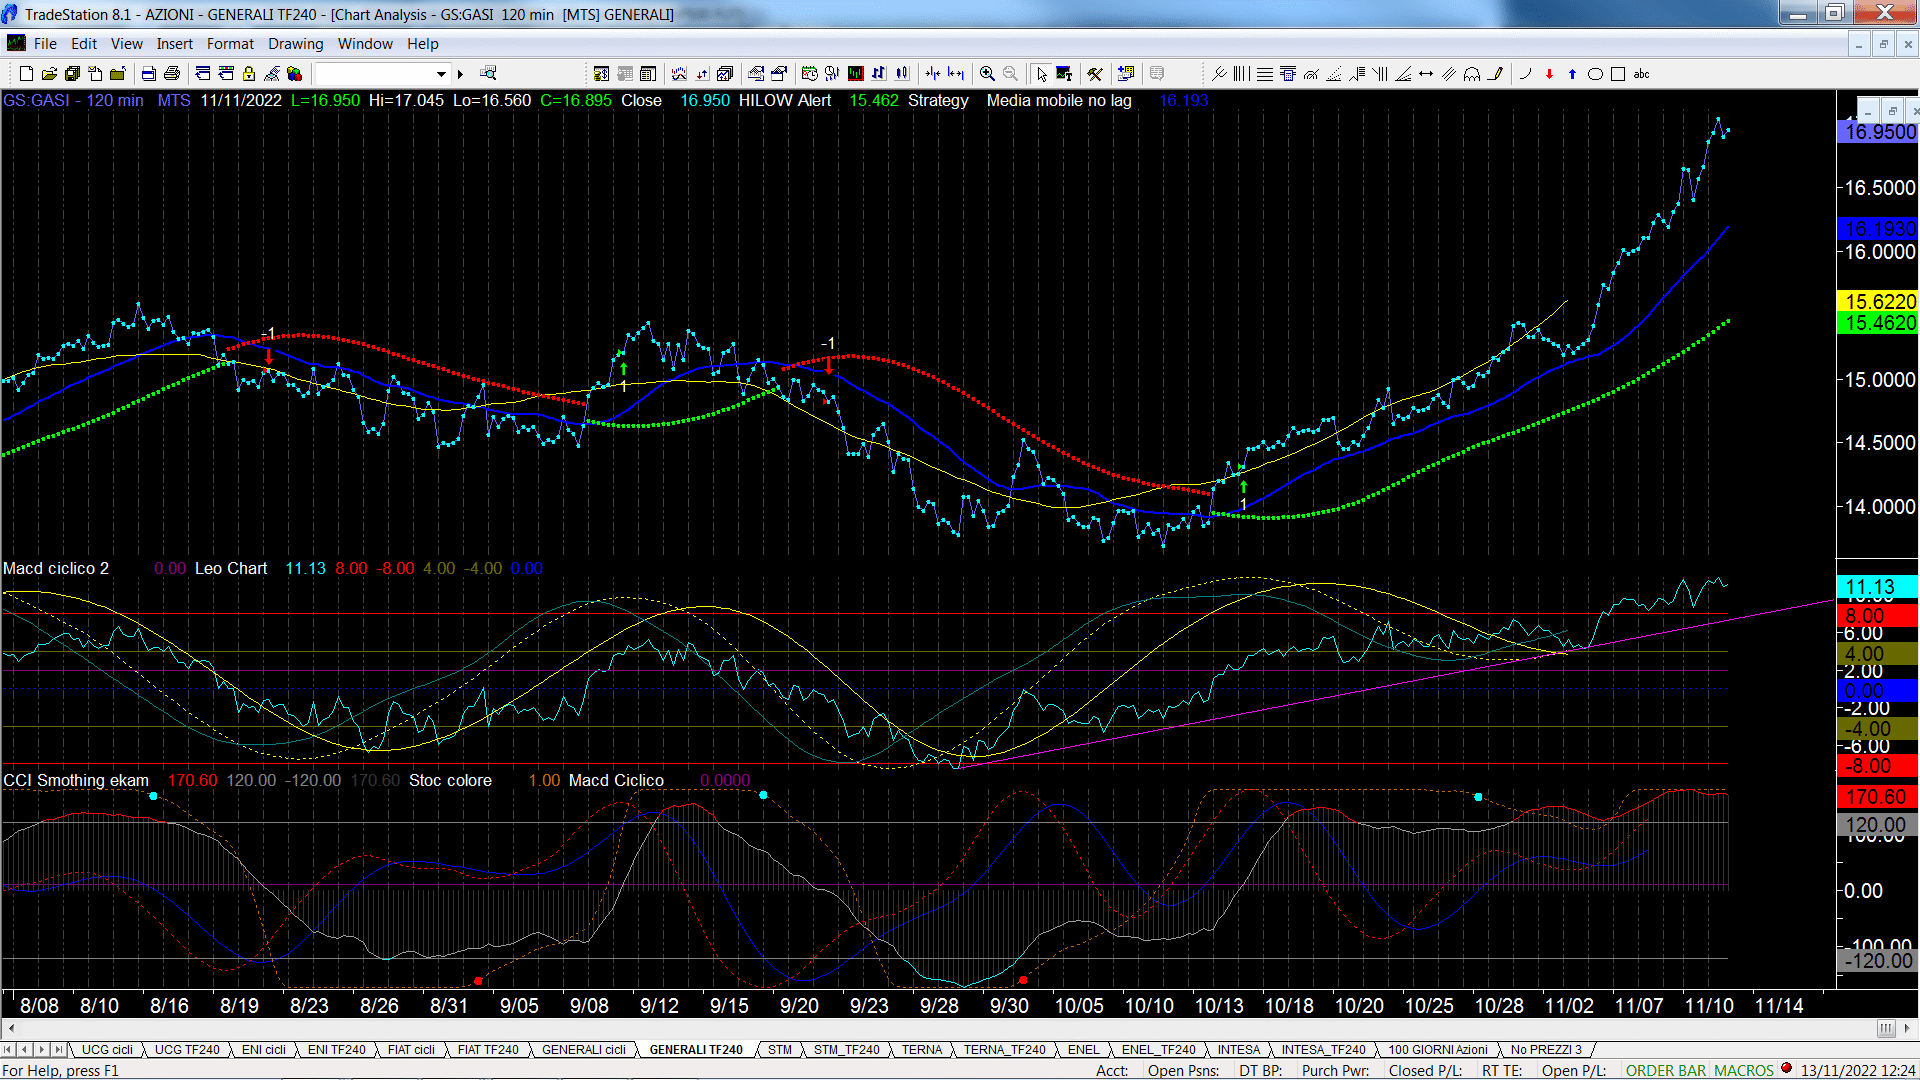Switch to the GENERALI cicli tab
Screen dimensions: 1920x1080
[x=584, y=1049]
